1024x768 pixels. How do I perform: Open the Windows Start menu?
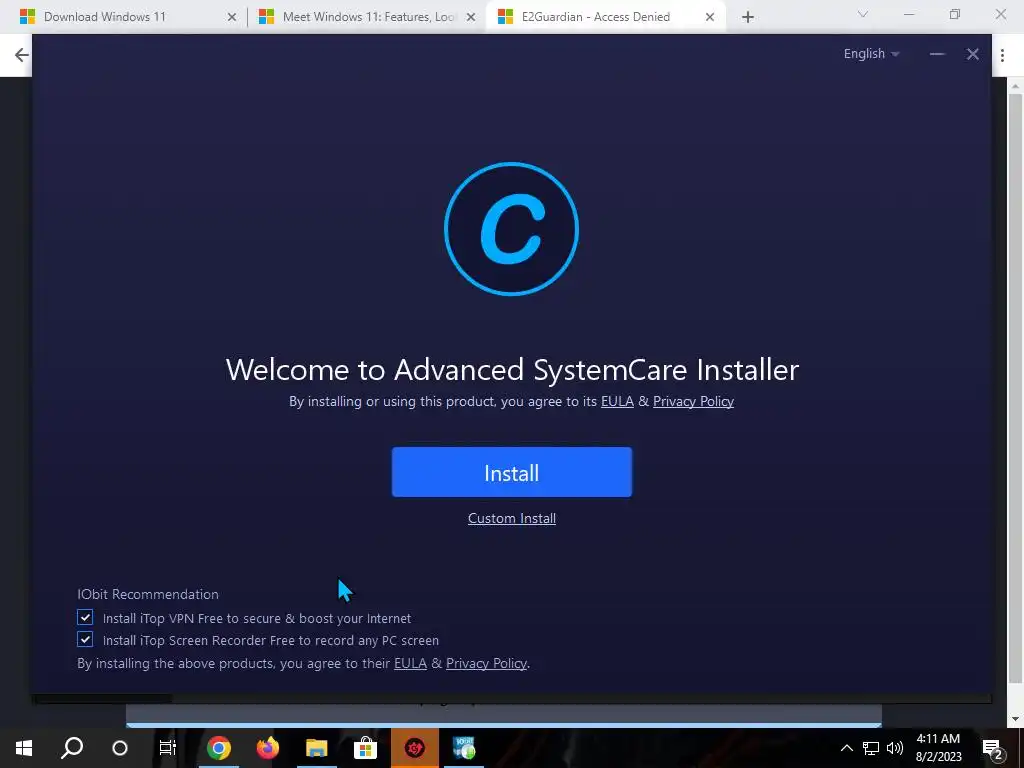click(x=24, y=748)
